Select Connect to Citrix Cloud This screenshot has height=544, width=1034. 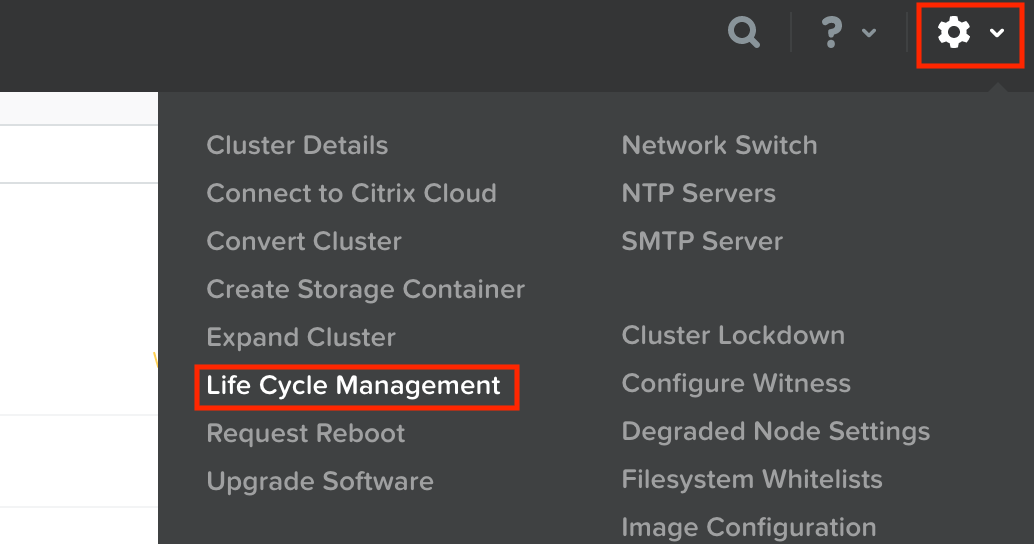click(x=351, y=193)
